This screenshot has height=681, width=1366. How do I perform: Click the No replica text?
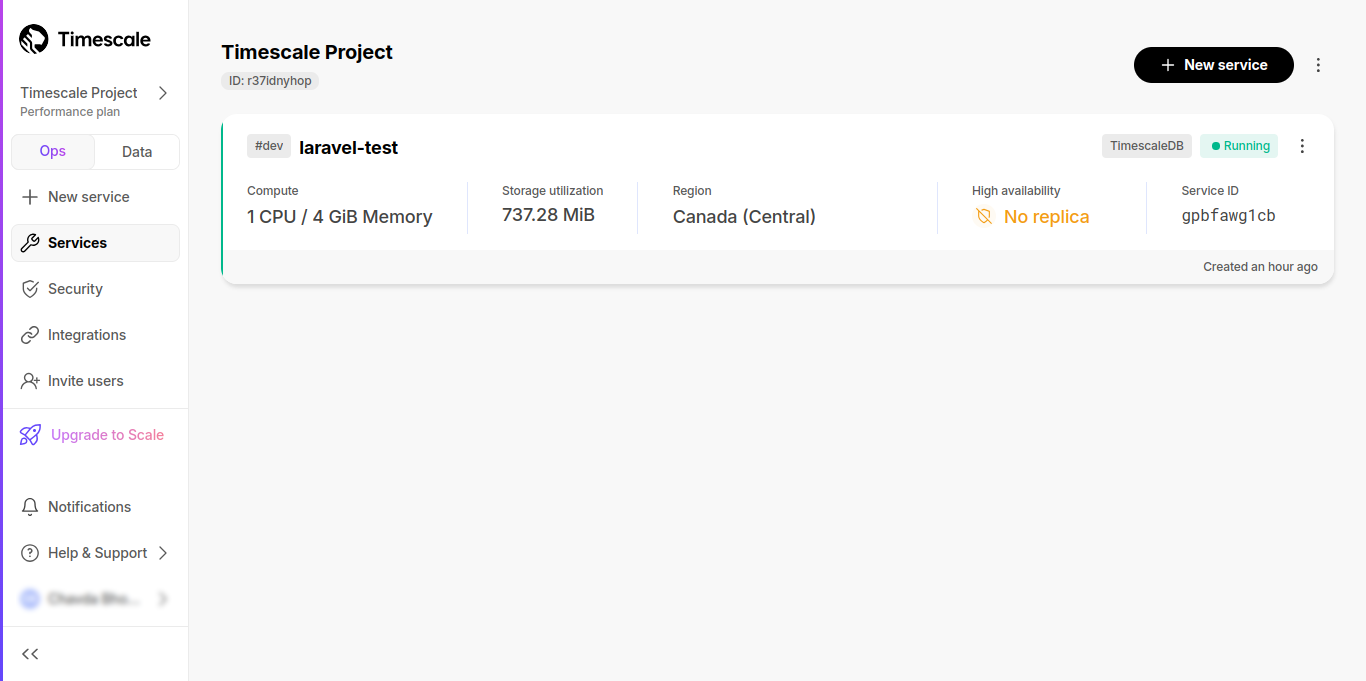(1046, 217)
